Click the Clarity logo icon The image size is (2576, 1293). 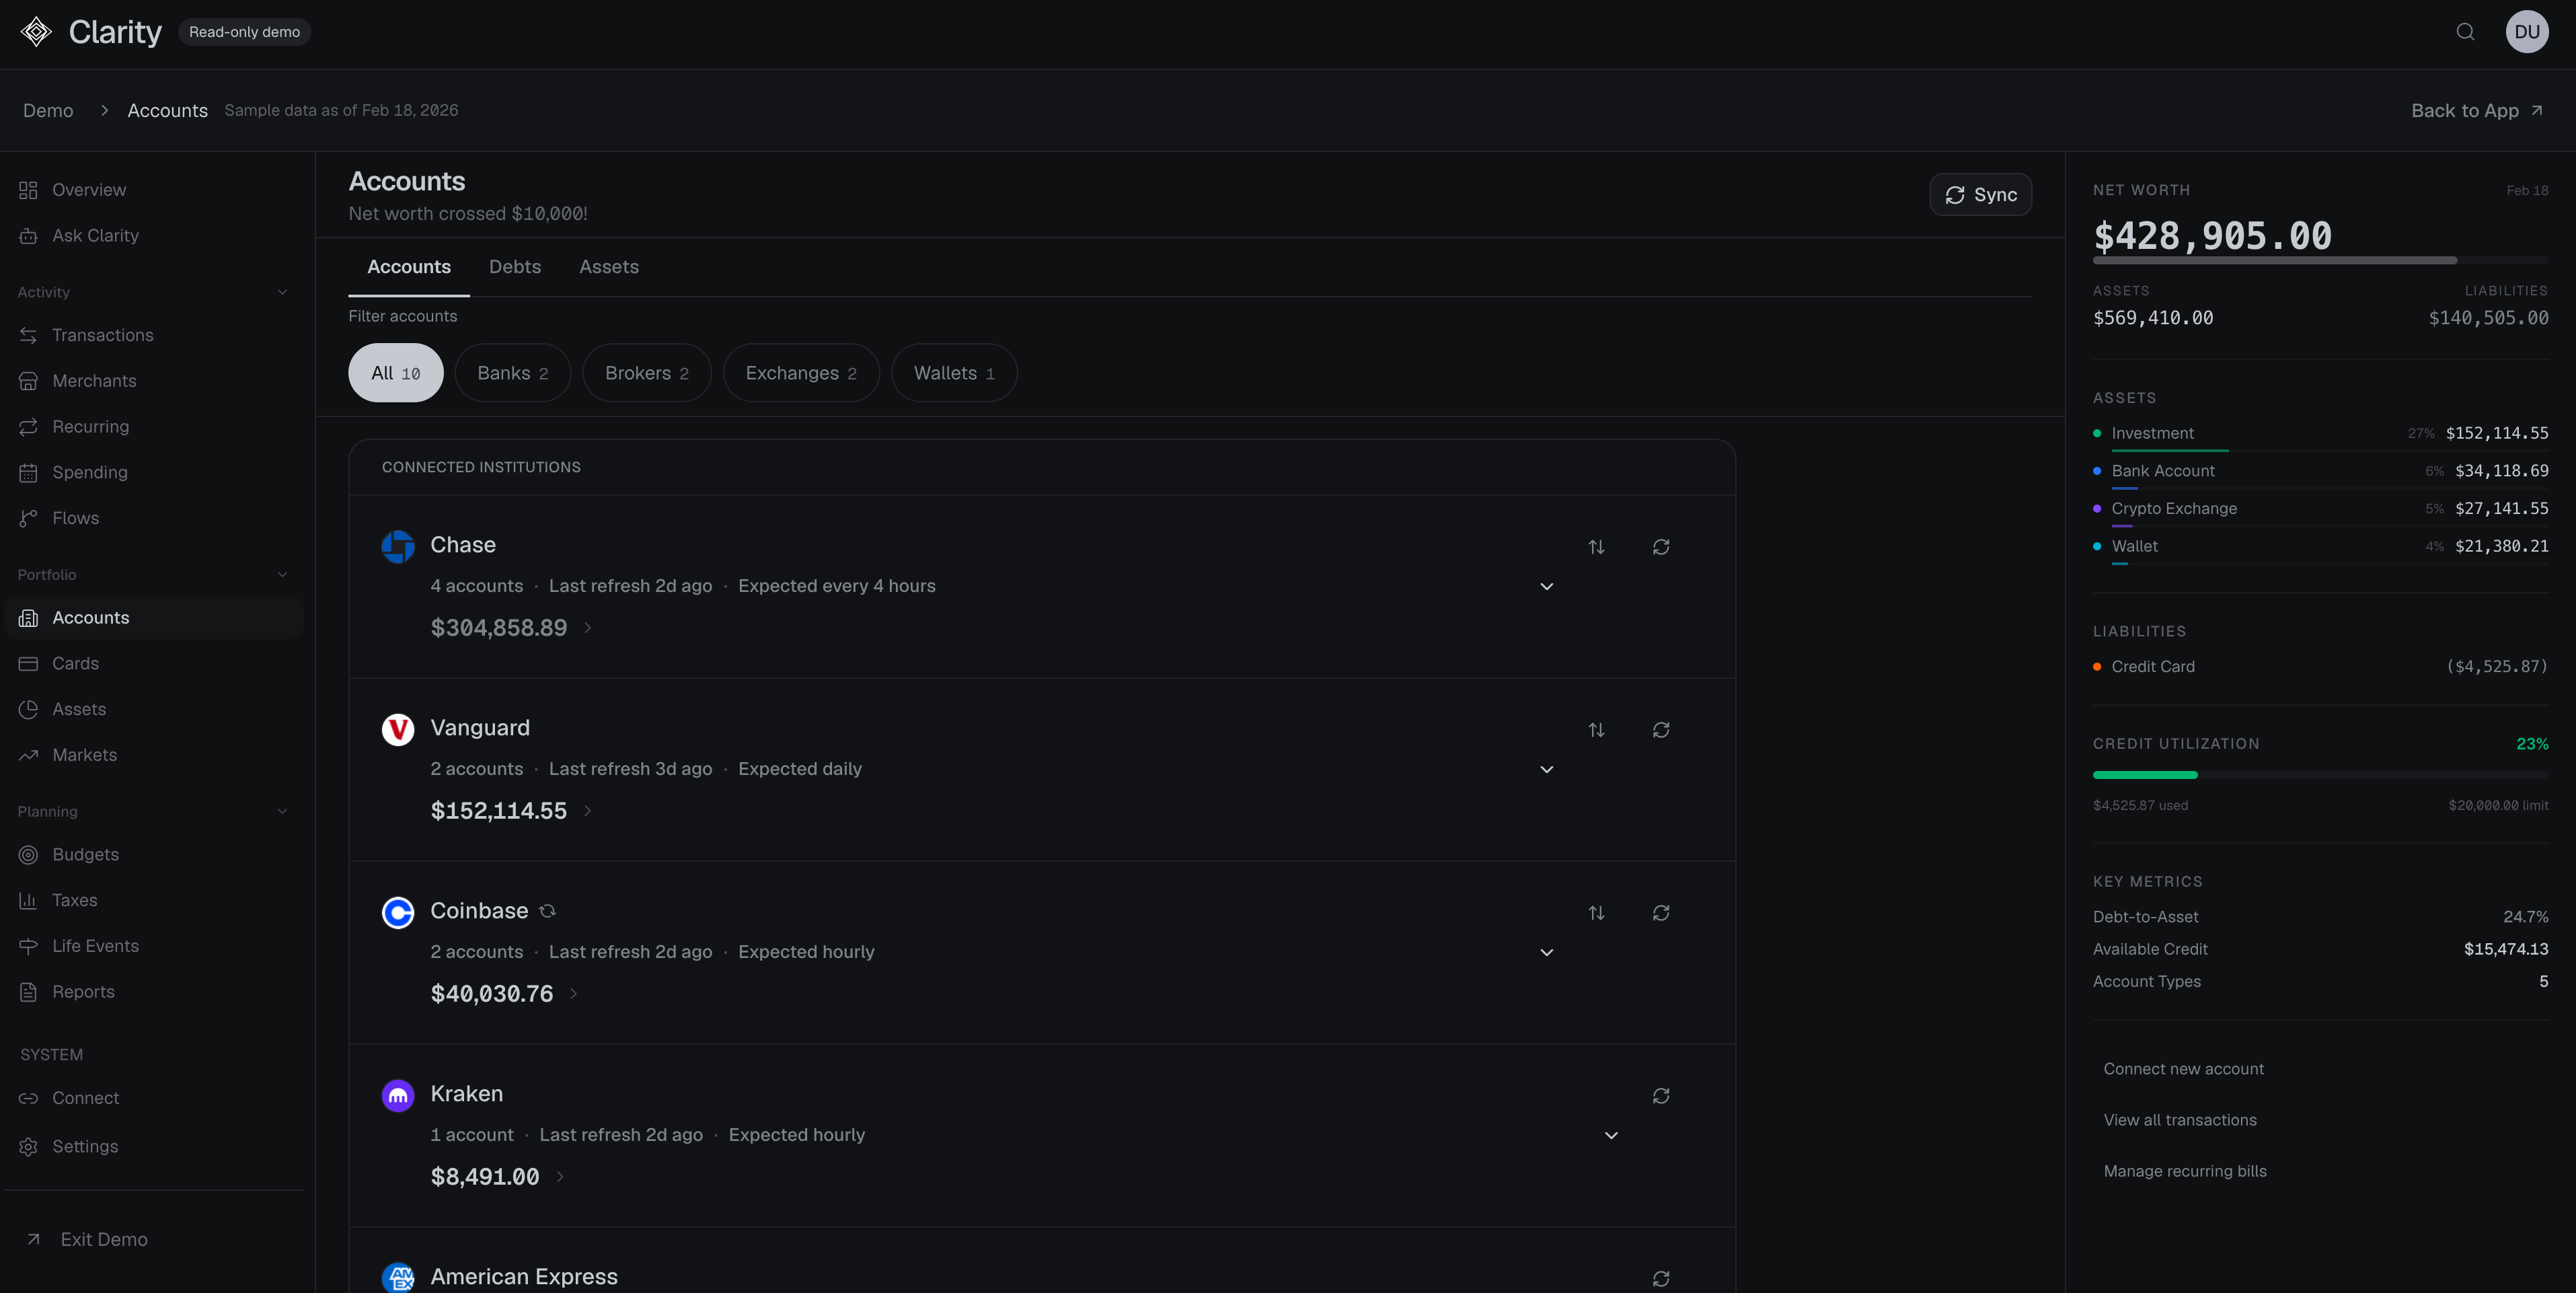[36, 32]
